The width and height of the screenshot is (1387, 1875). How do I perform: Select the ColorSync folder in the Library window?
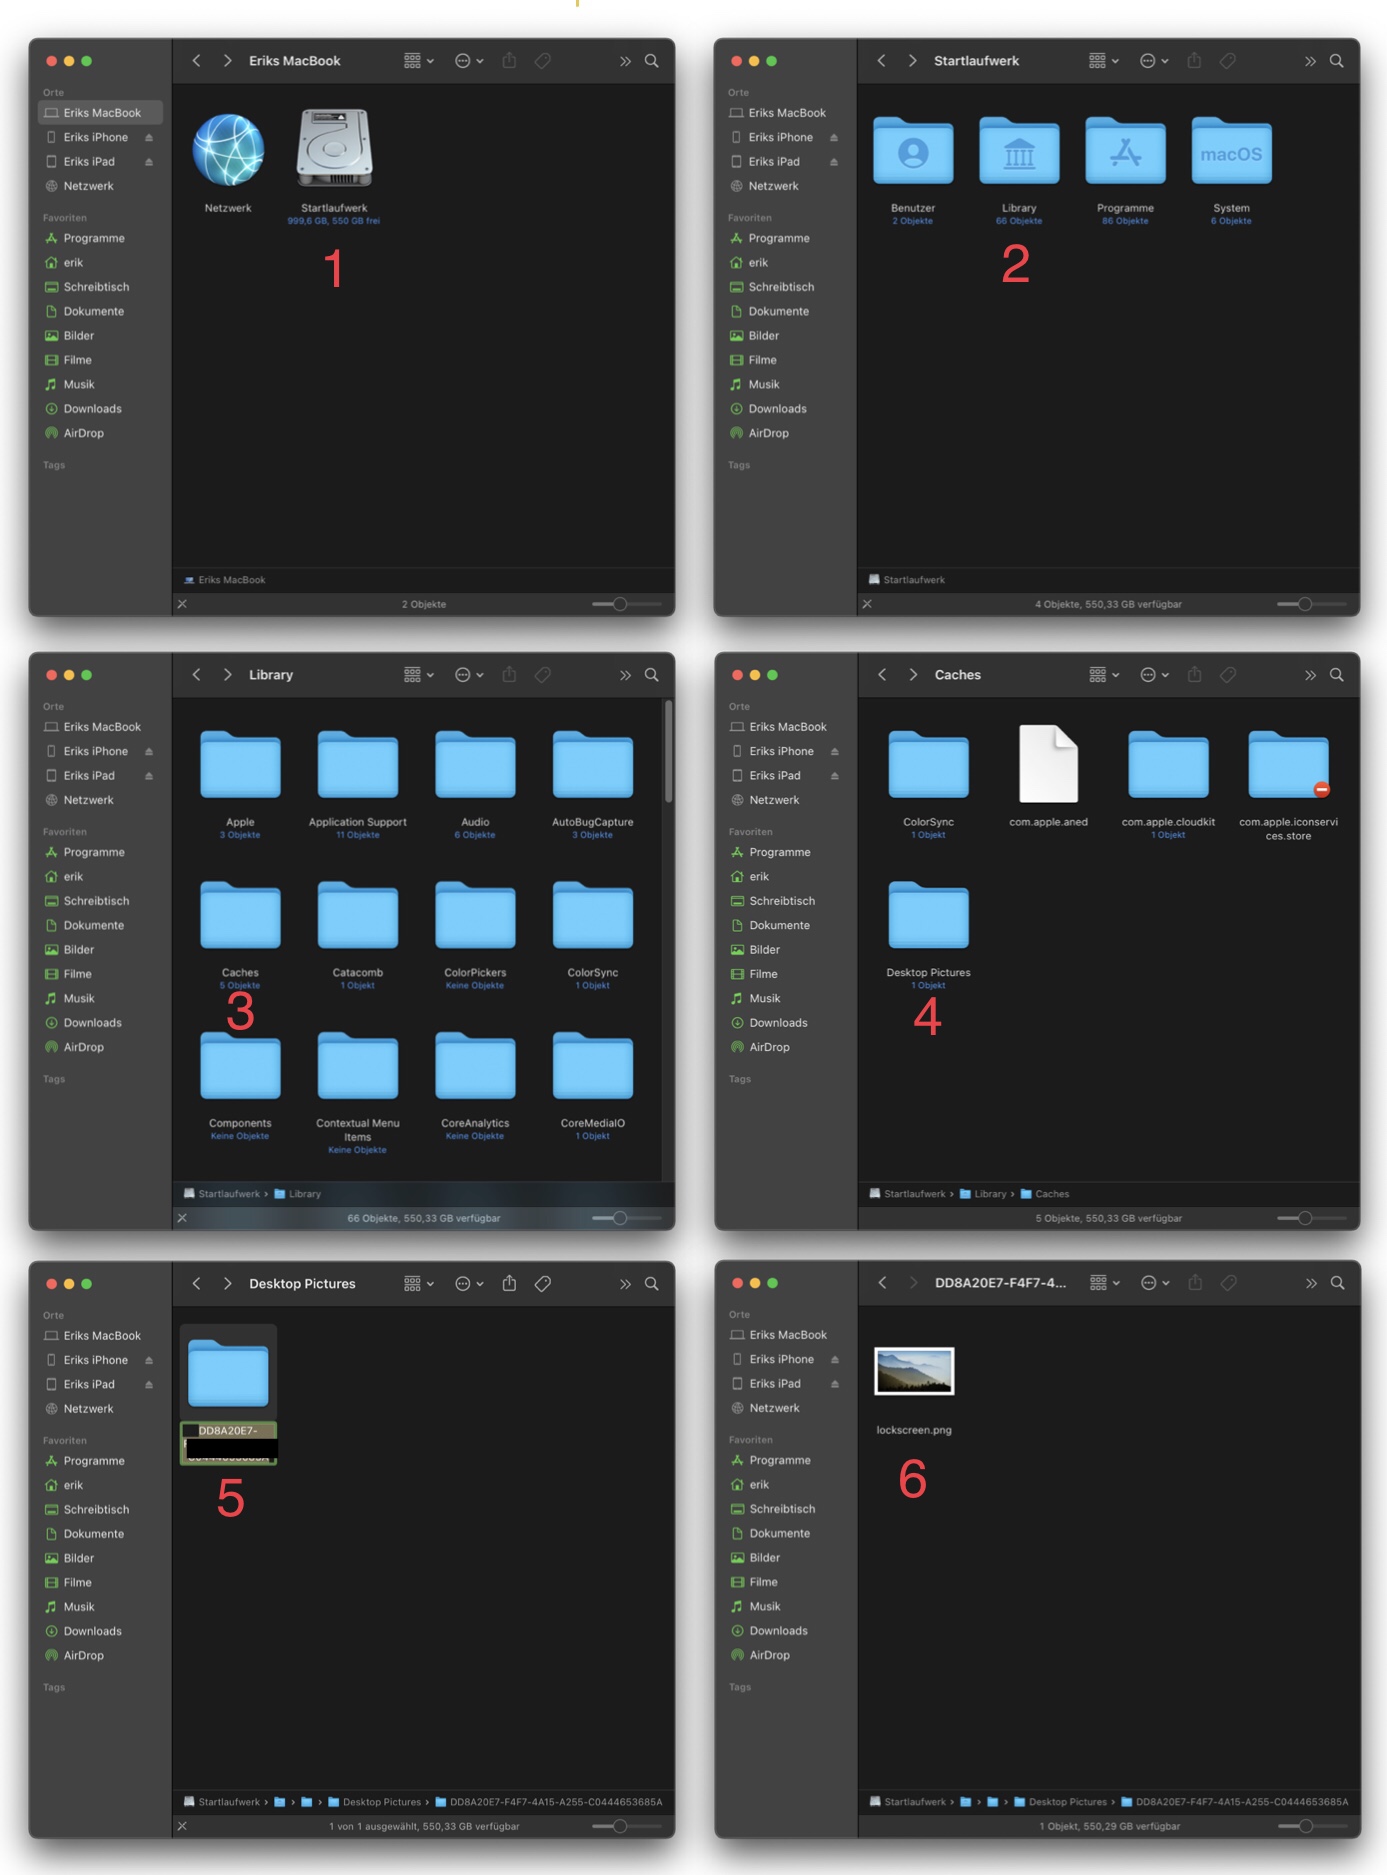[593, 915]
